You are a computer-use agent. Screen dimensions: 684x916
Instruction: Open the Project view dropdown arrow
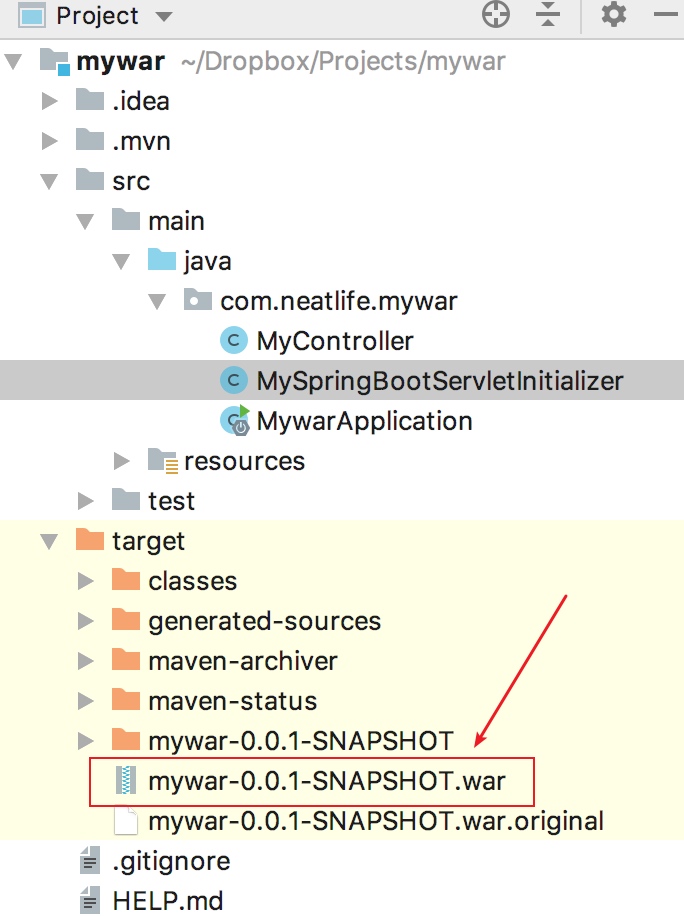click(164, 16)
